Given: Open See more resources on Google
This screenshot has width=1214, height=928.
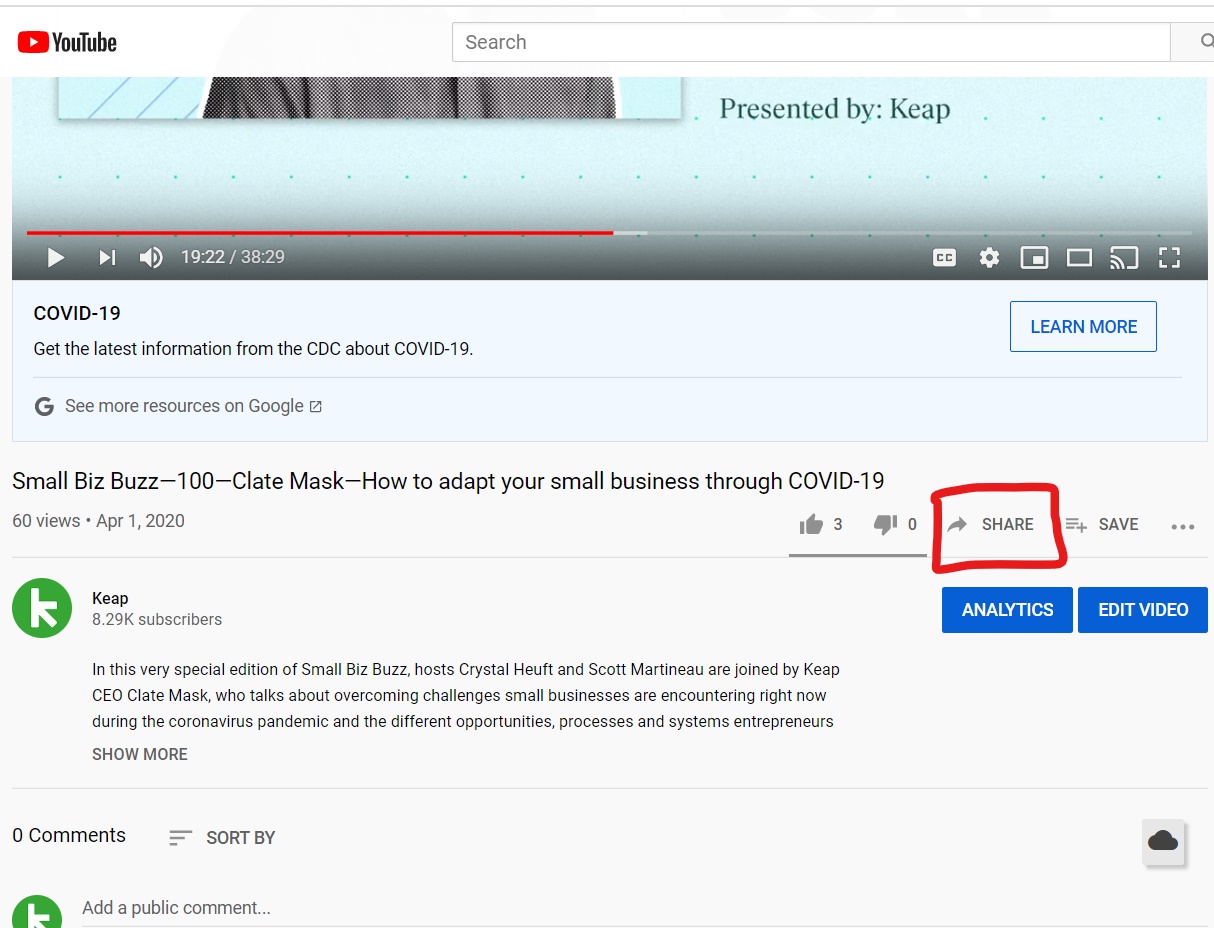Looking at the screenshot, I should [193, 406].
